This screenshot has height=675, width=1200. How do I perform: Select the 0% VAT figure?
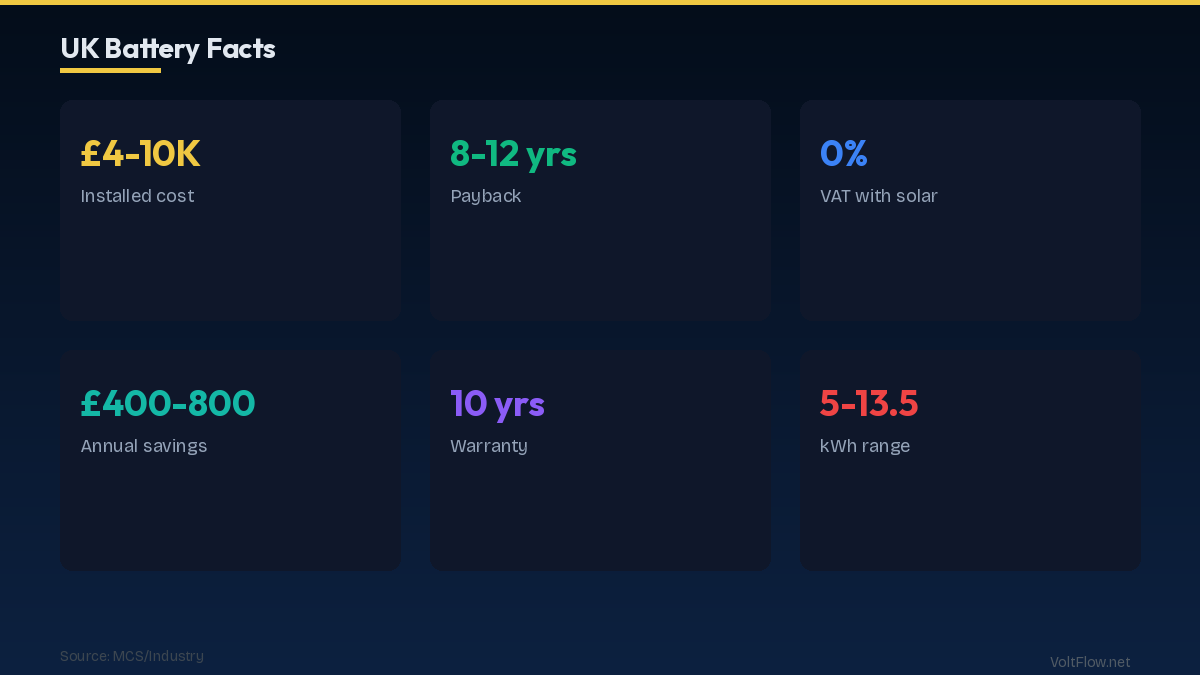[843, 154]
